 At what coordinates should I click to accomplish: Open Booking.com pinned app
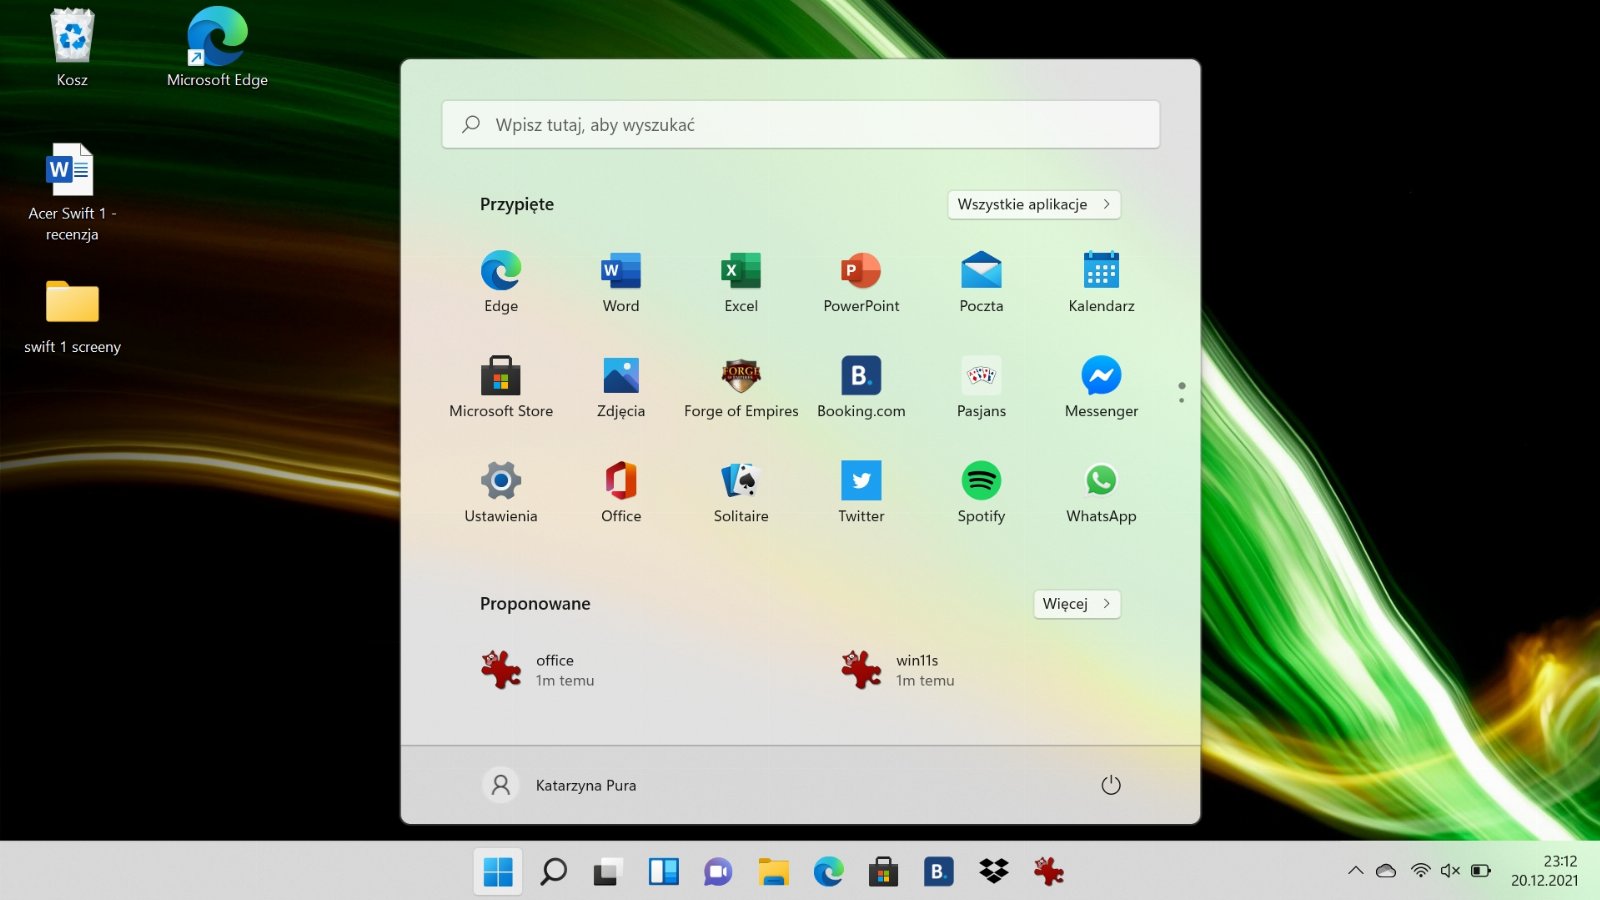[x=861, y=387]
